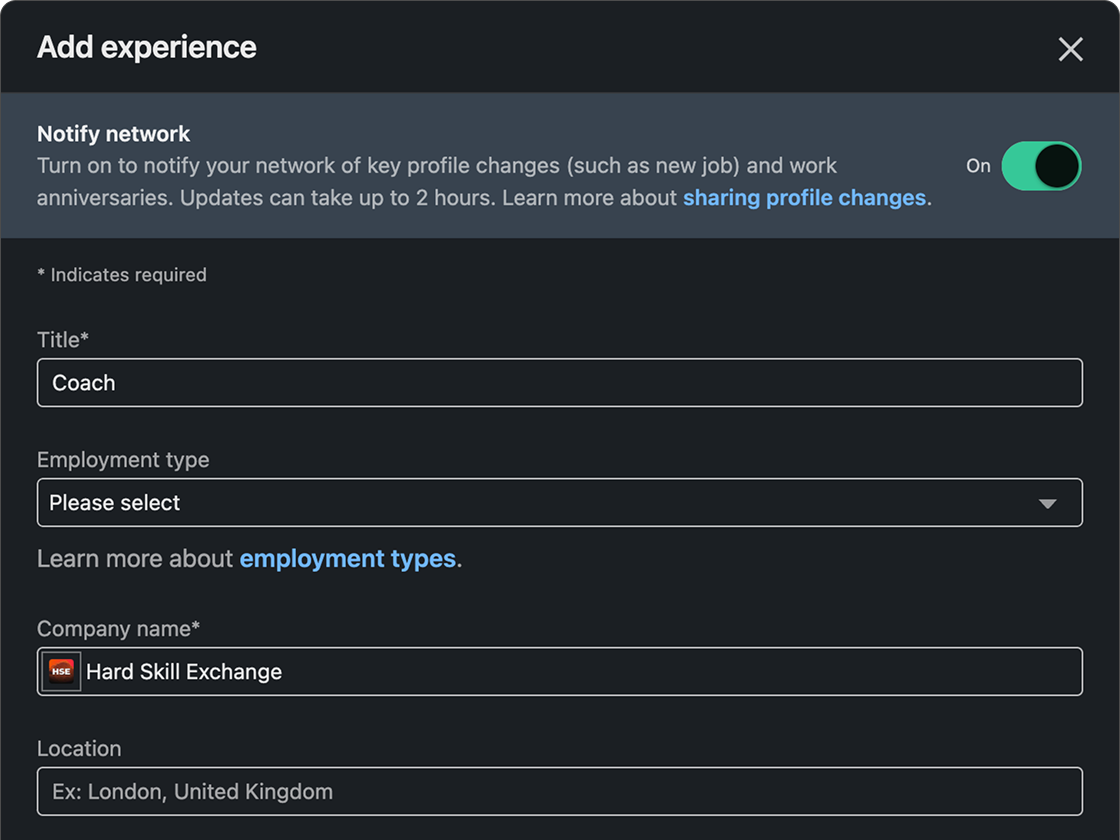The width and height of the screenshot is (1120, 840).
Task: Click the On label beside the switch
Action: pyautogui.click(x=978, y=166)
